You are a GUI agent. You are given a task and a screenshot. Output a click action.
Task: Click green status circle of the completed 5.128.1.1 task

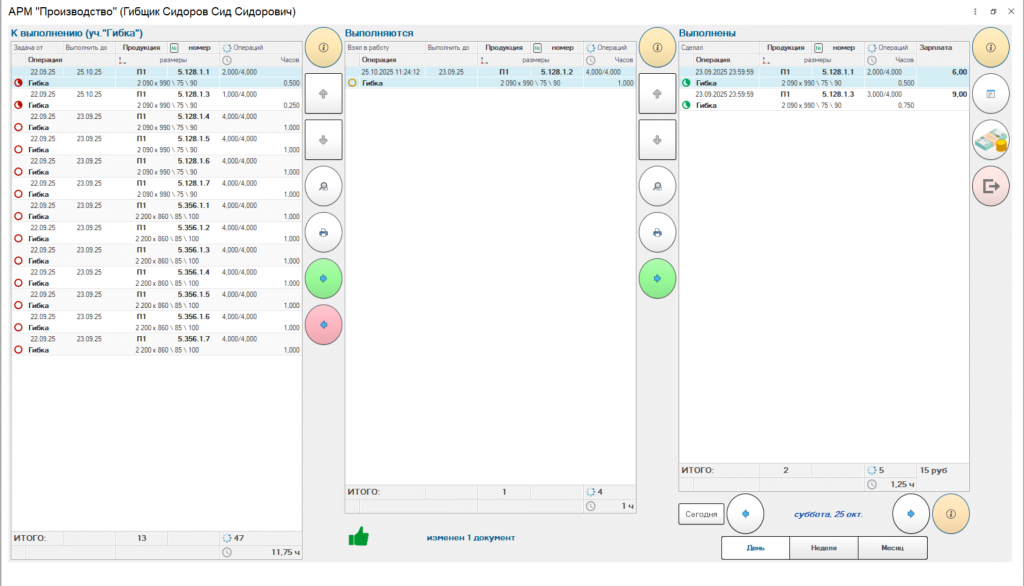[x=686, y=83]
